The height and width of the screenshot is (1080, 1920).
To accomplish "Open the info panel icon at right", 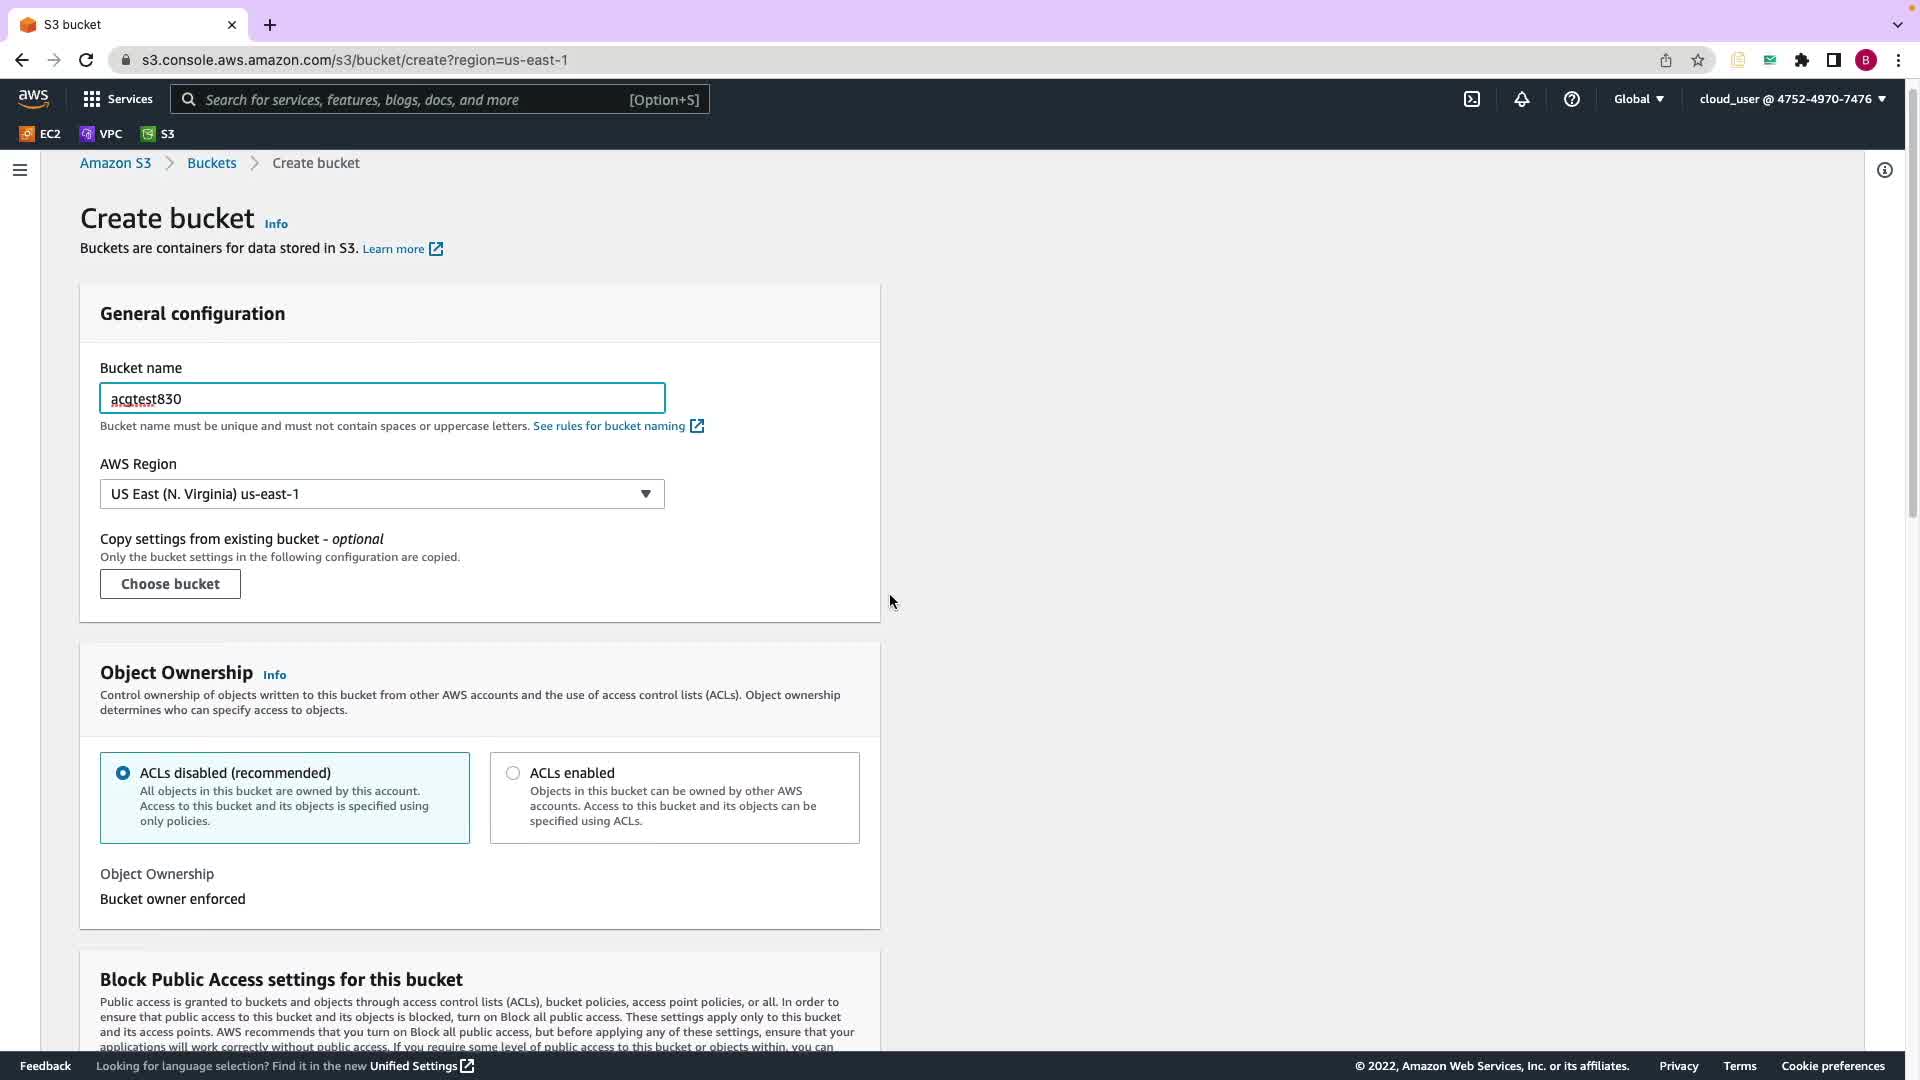I will click(x=1884, y=170).
